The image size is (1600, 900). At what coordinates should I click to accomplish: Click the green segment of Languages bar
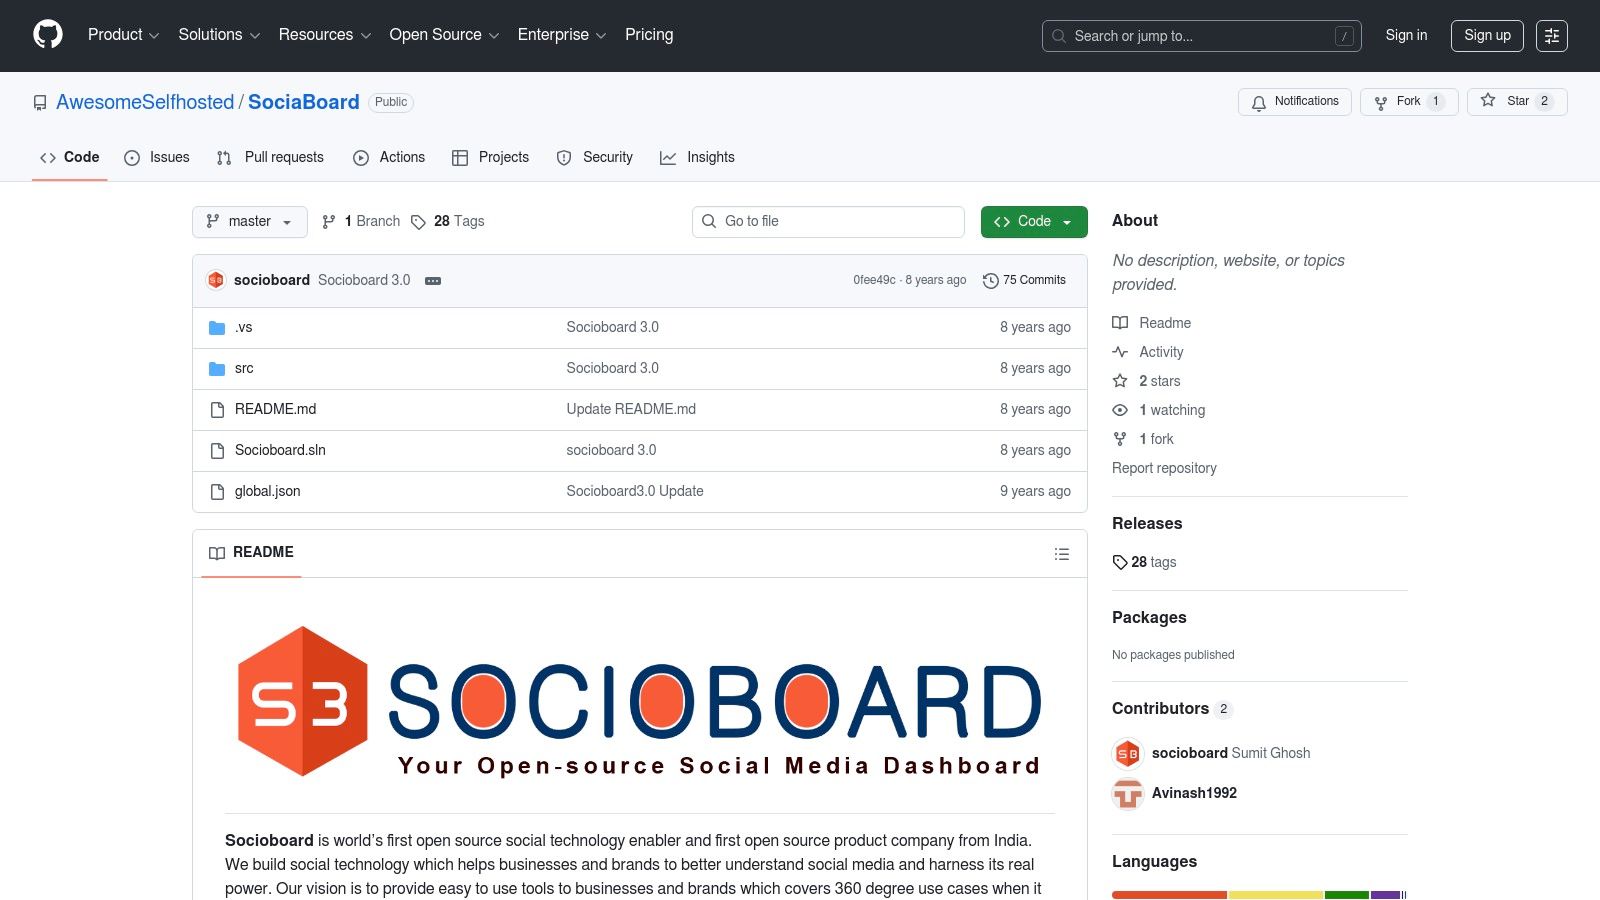point(1347,895)
